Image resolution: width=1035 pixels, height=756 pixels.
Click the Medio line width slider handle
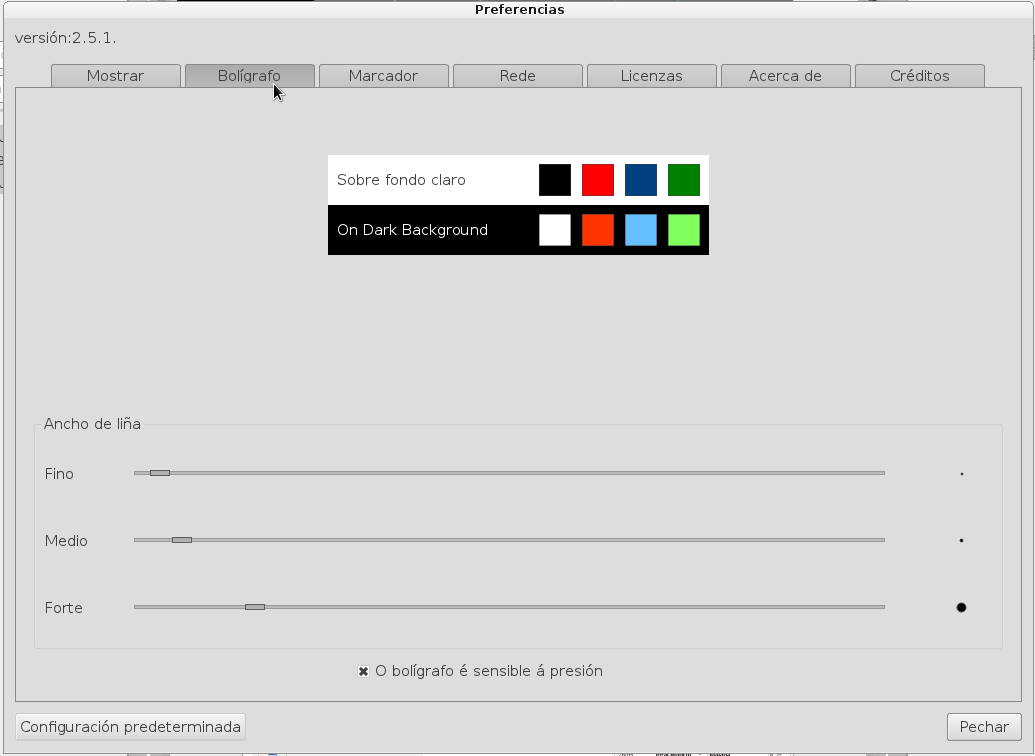(x=181, y=540)
